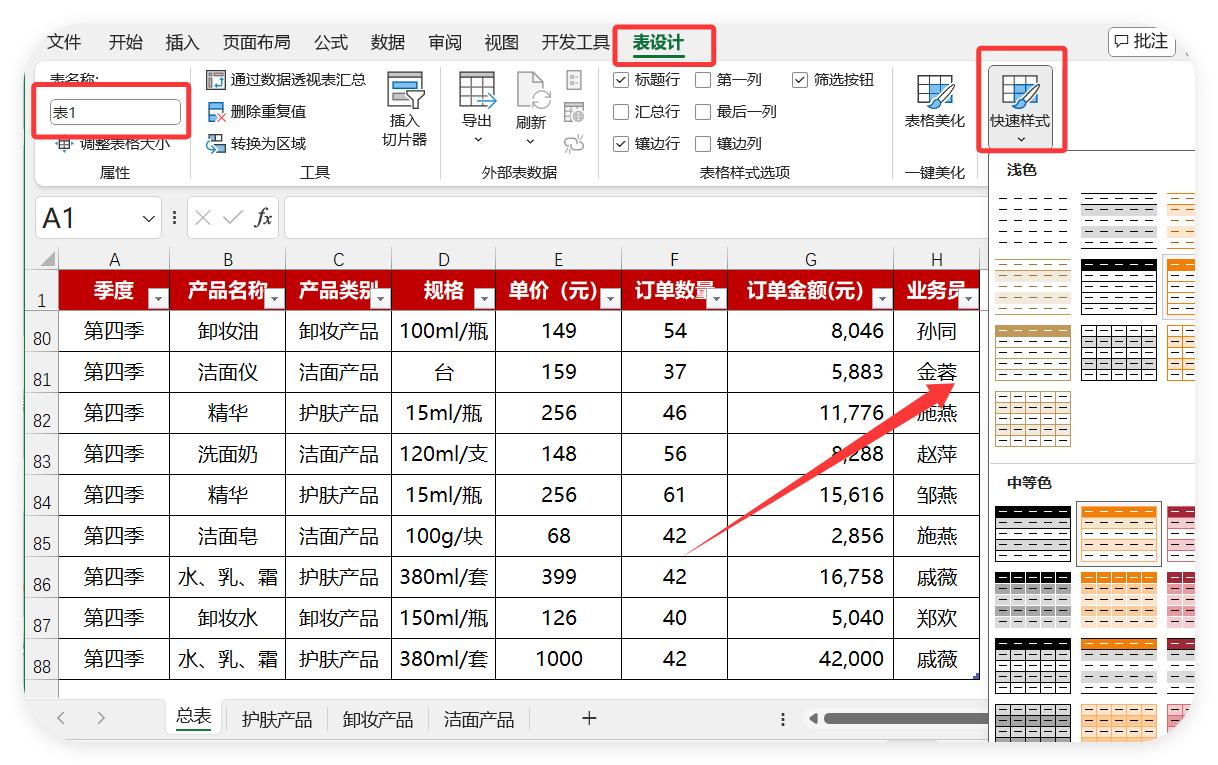
Task: Open the 订单金额(元) column filter dropdown
Action: point(881,299)
